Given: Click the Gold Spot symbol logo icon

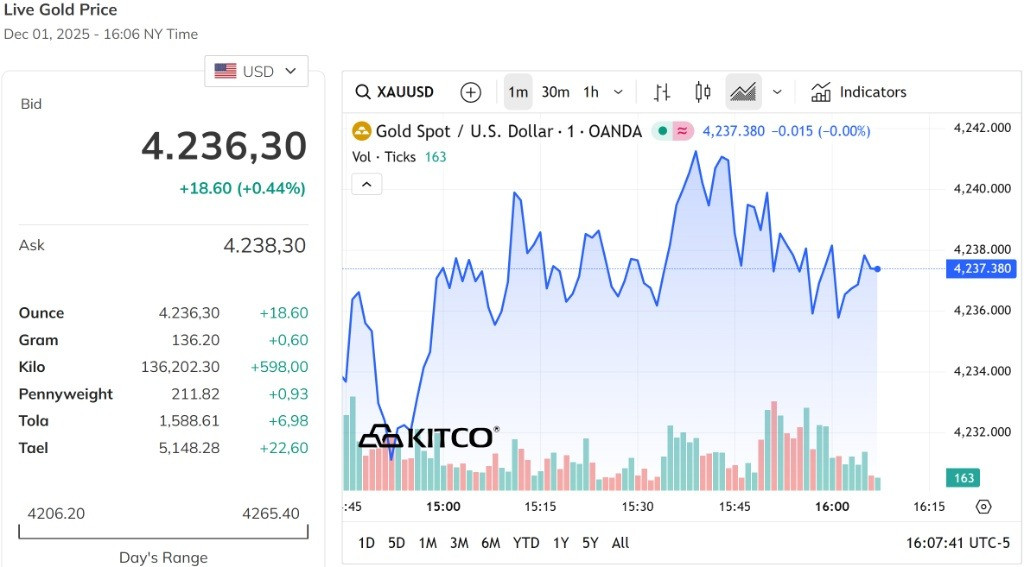Looking at the screenshot, I should pos(361,131).
